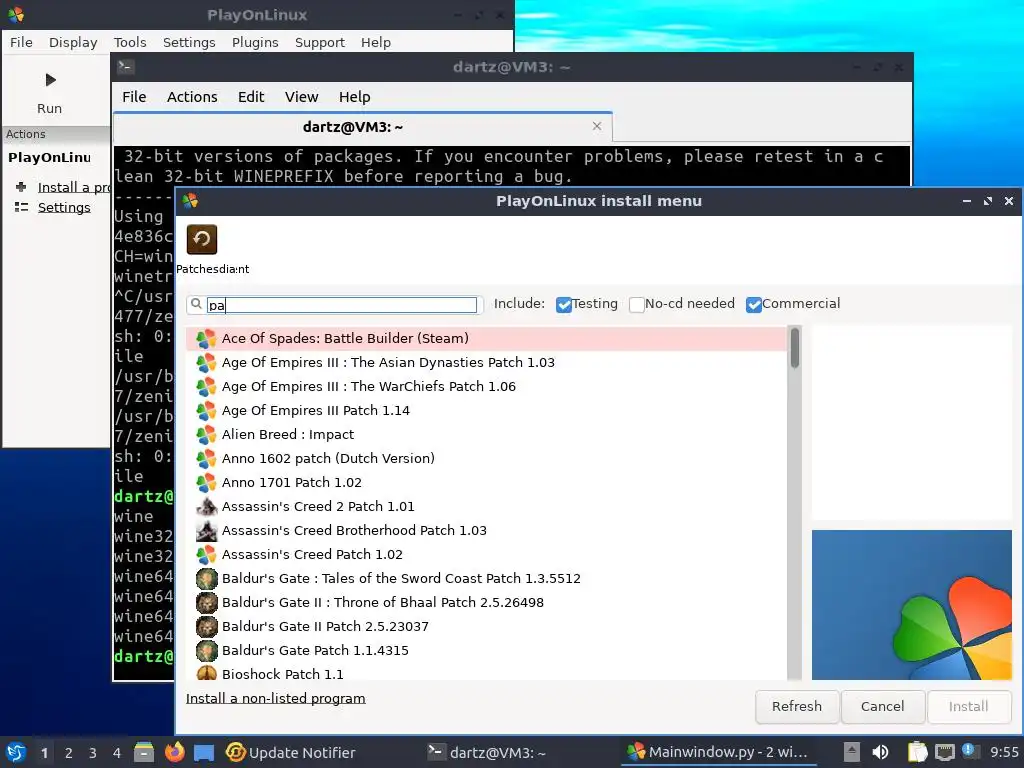Click the clover icon of Alien Breed : Impact
Viewport: 1024px width, 768px height.
click(206, 434)
